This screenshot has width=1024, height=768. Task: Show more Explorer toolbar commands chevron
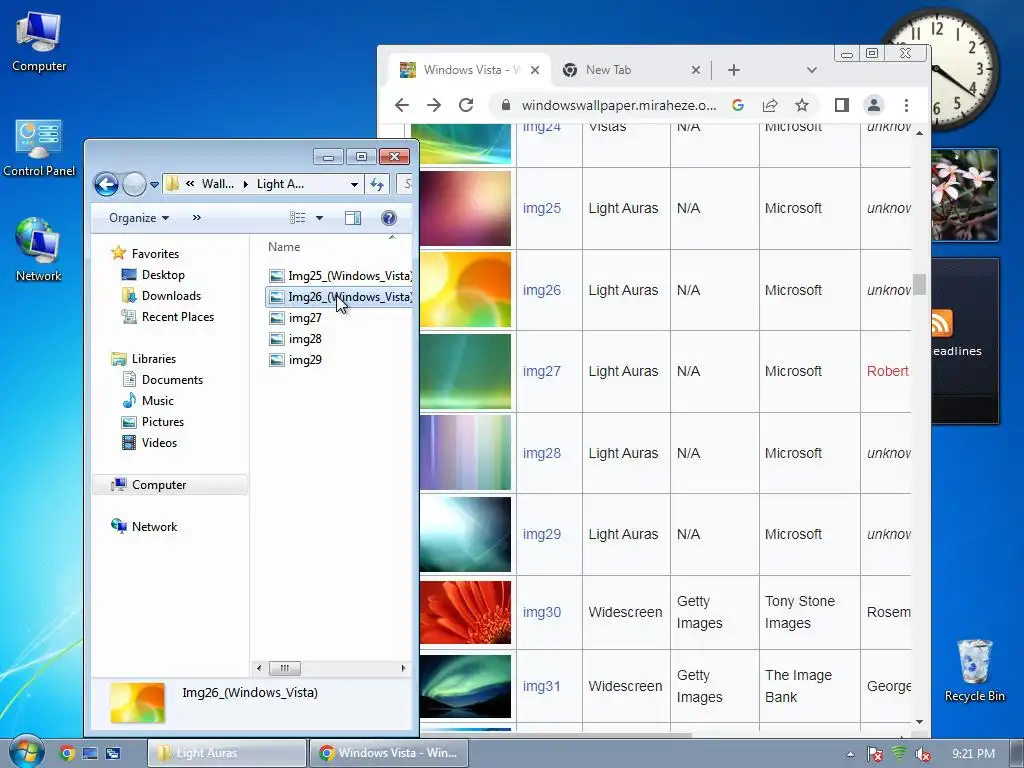[197, 217]
